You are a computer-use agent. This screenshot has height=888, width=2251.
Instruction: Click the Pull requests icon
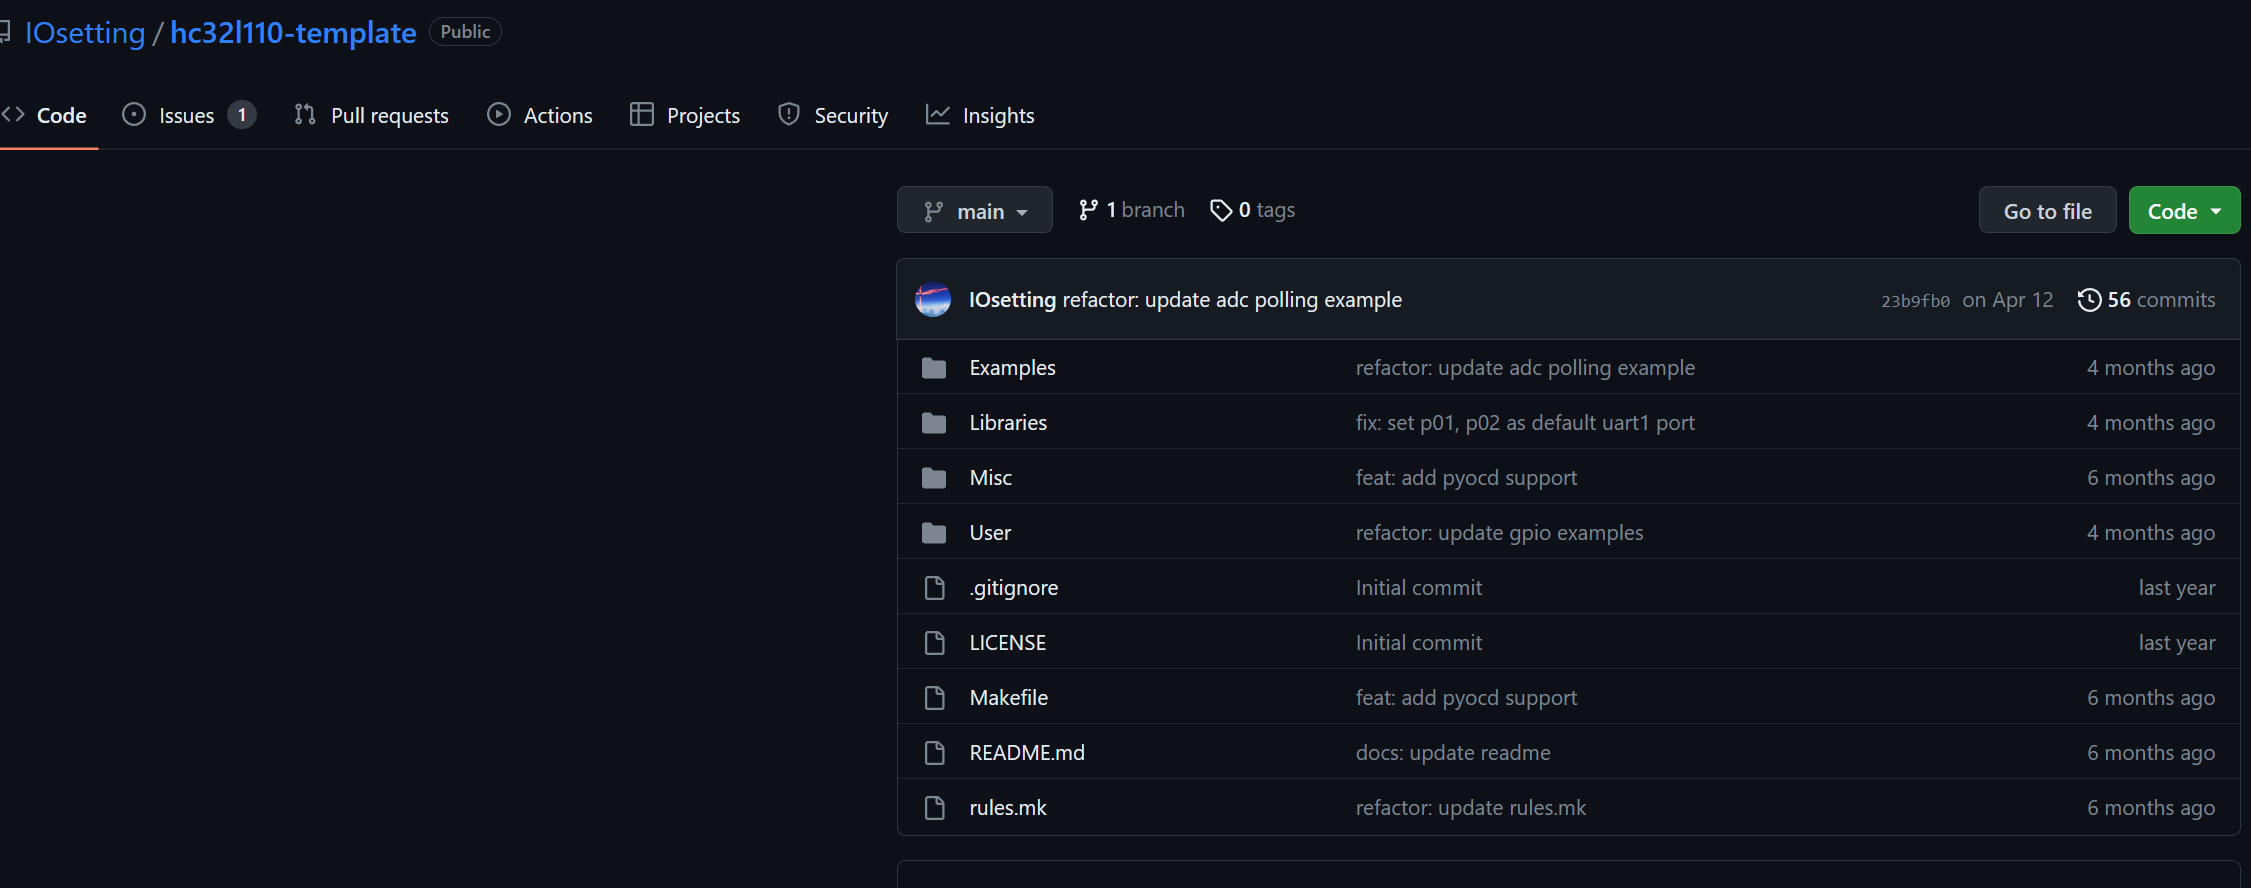[x=305, y=115]
